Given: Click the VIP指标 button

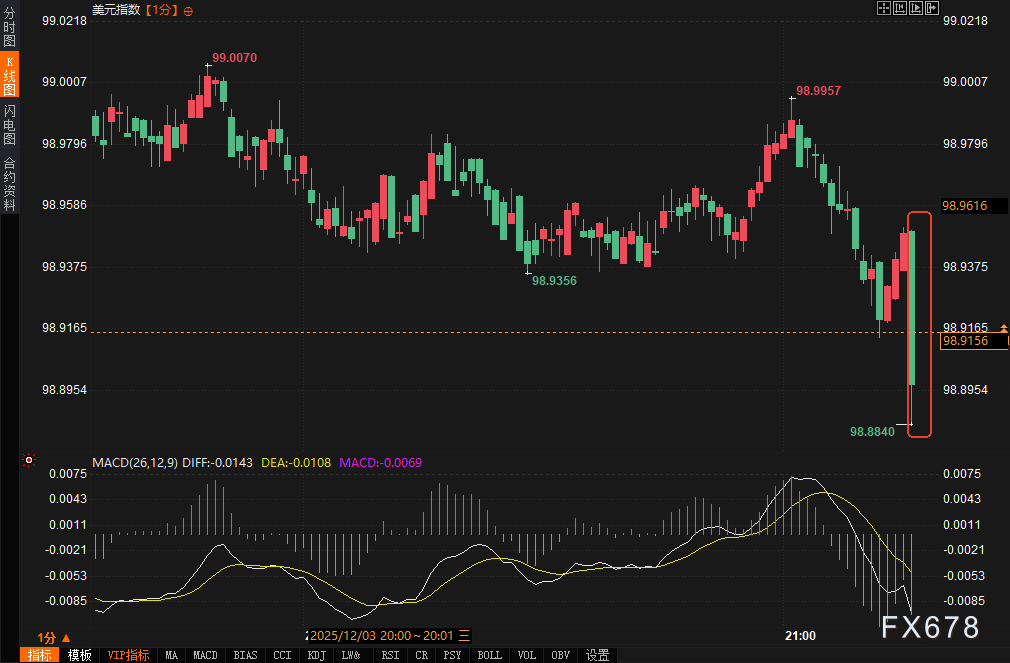Looking at the screenshot, I should (128, 655).
